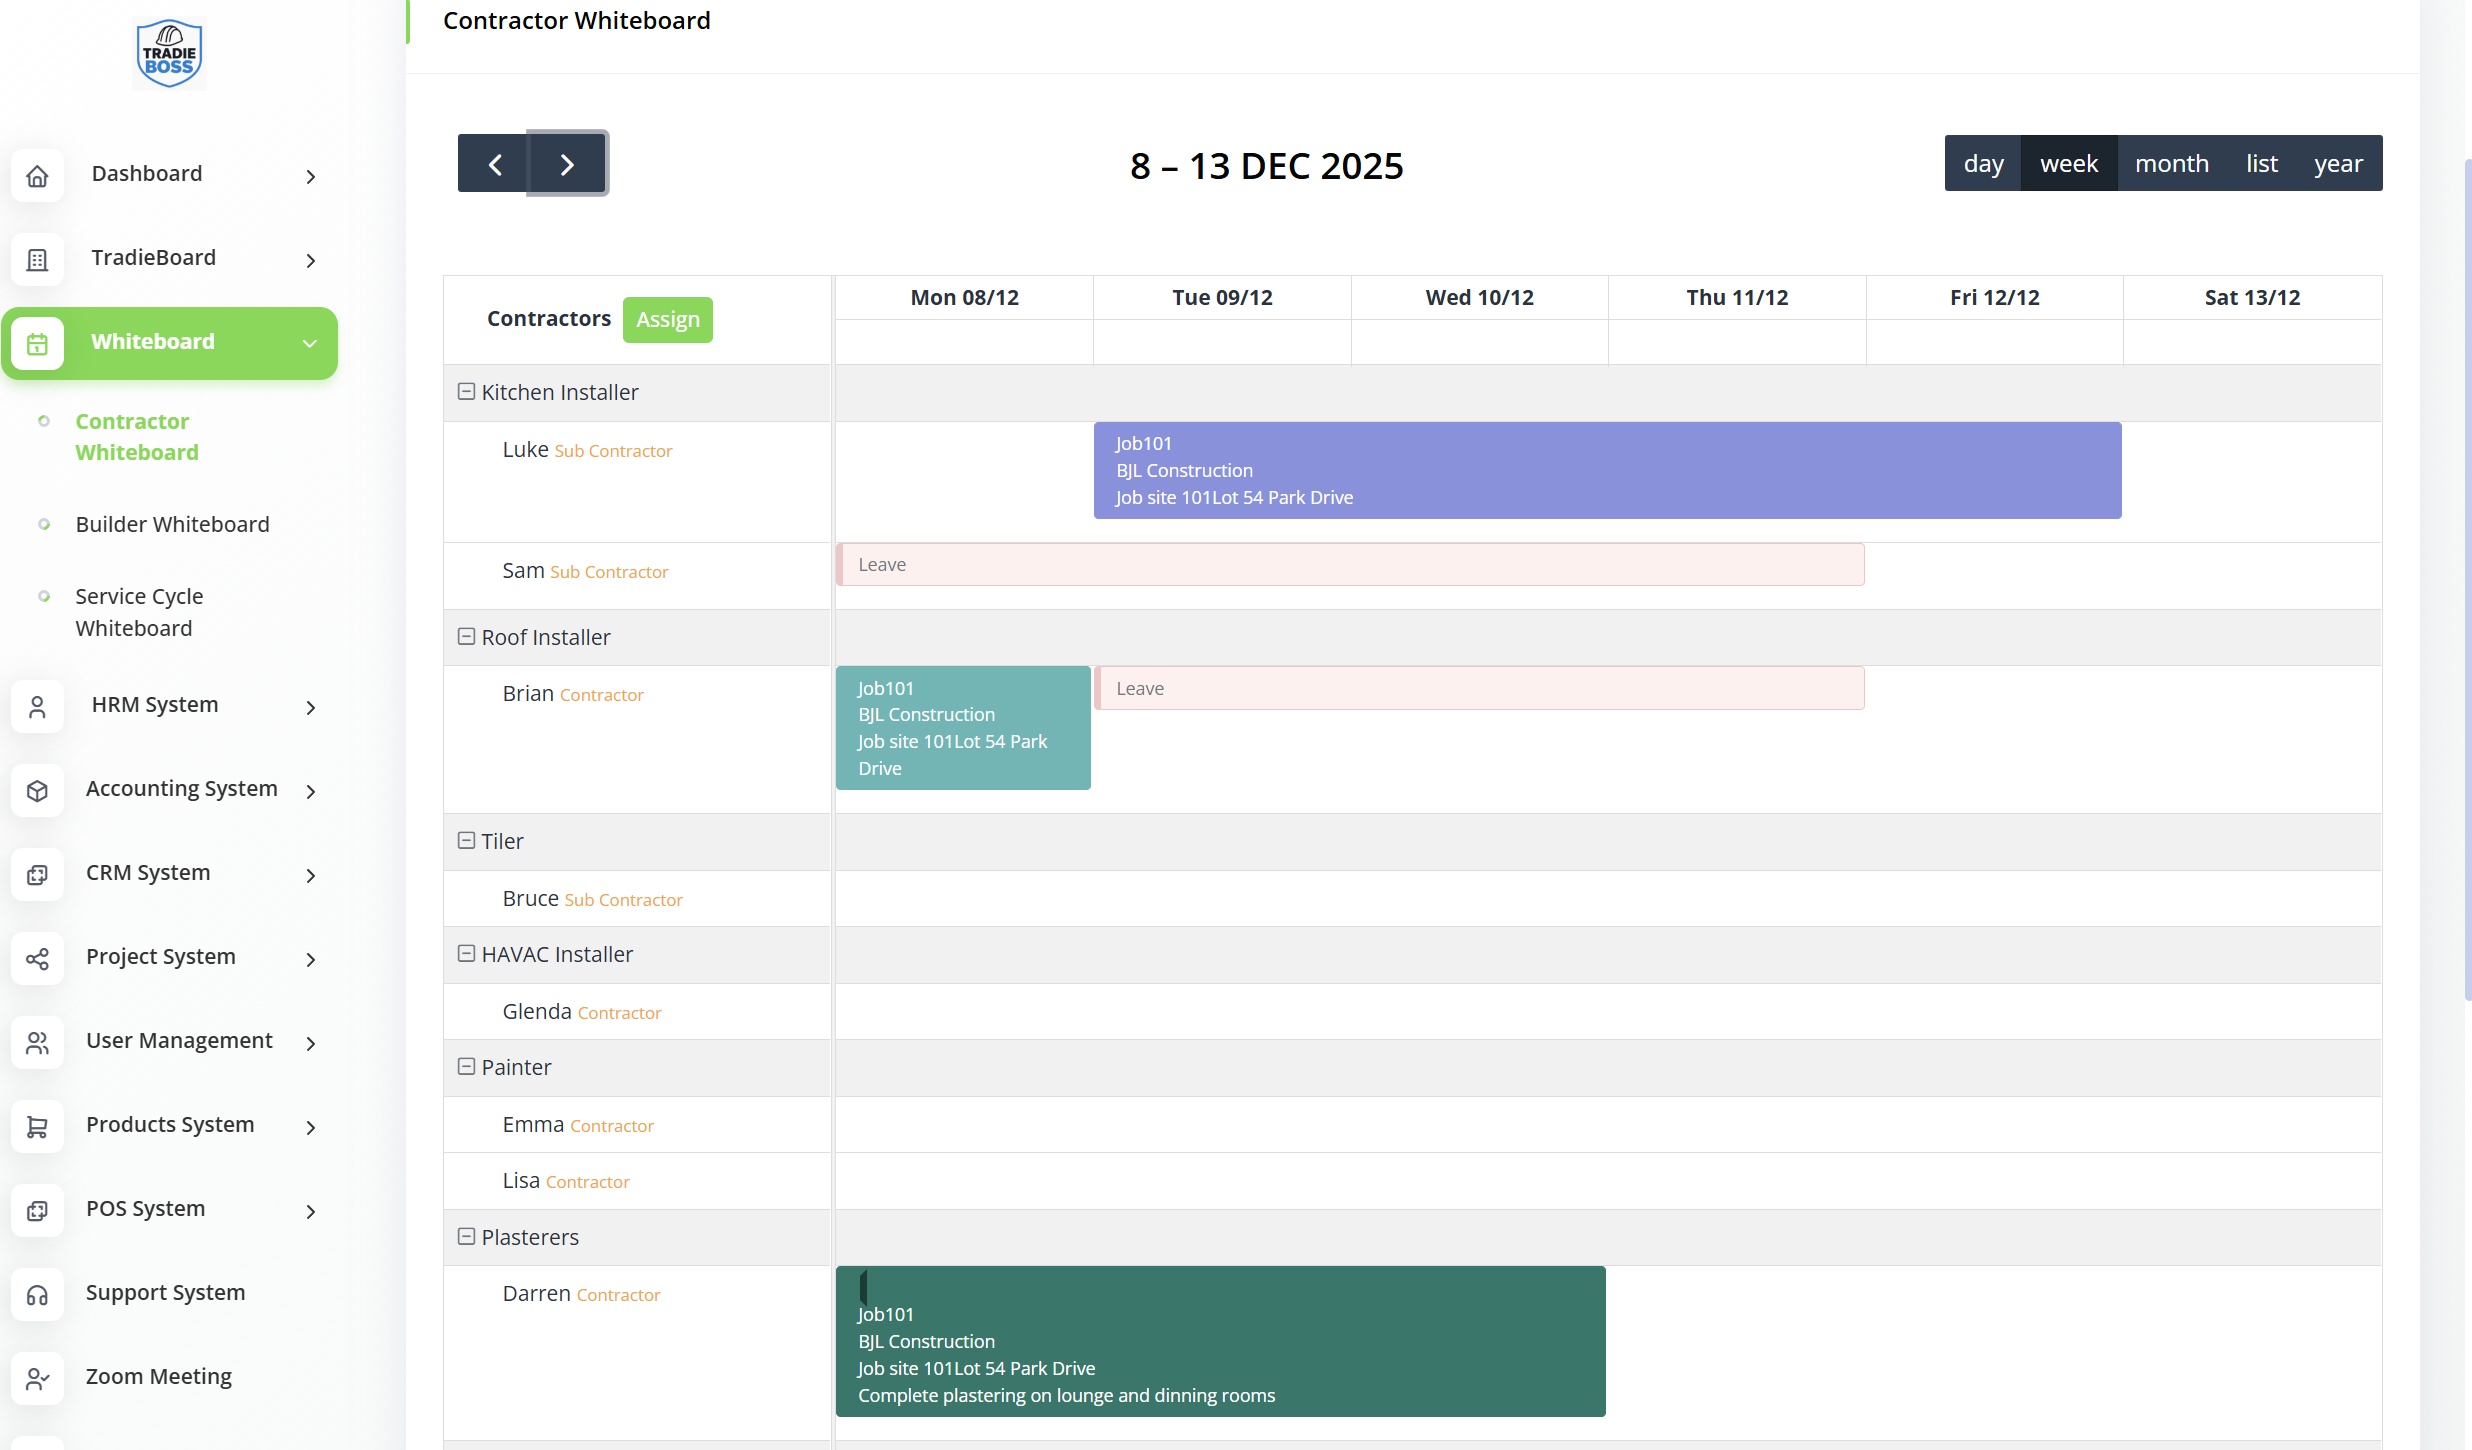Image resolution: width=2472 pixels, height=1450 pixels.
Task: Click the Tradie Boss logo
Action: (x=169, y=54)
